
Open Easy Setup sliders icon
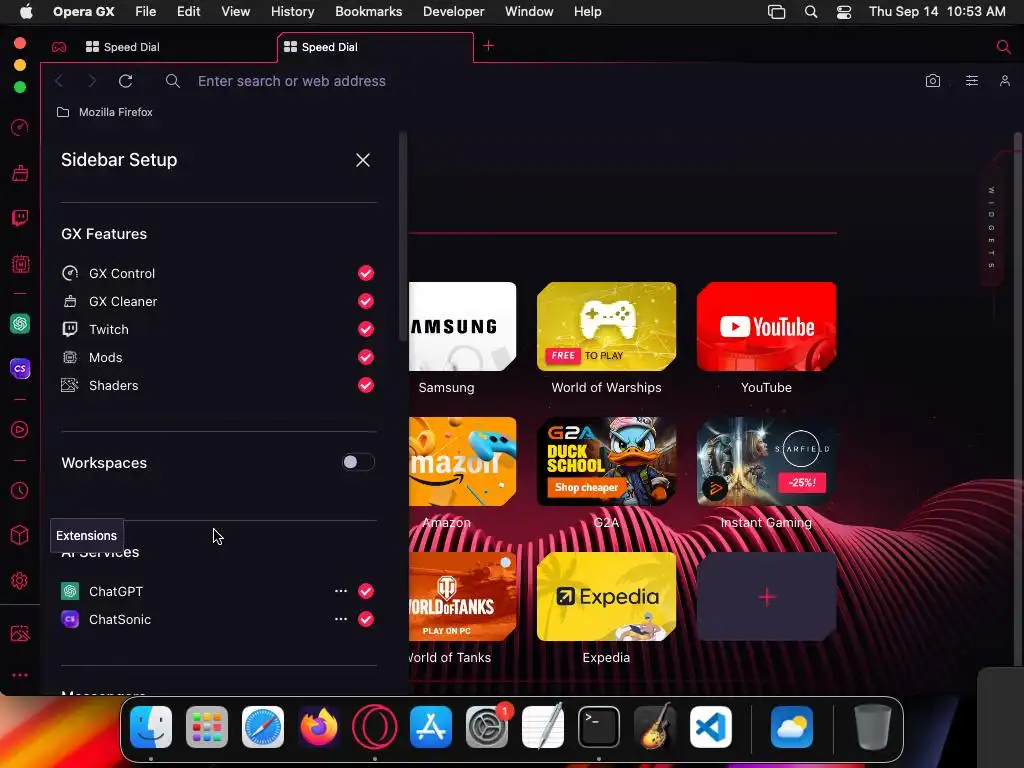972,81
